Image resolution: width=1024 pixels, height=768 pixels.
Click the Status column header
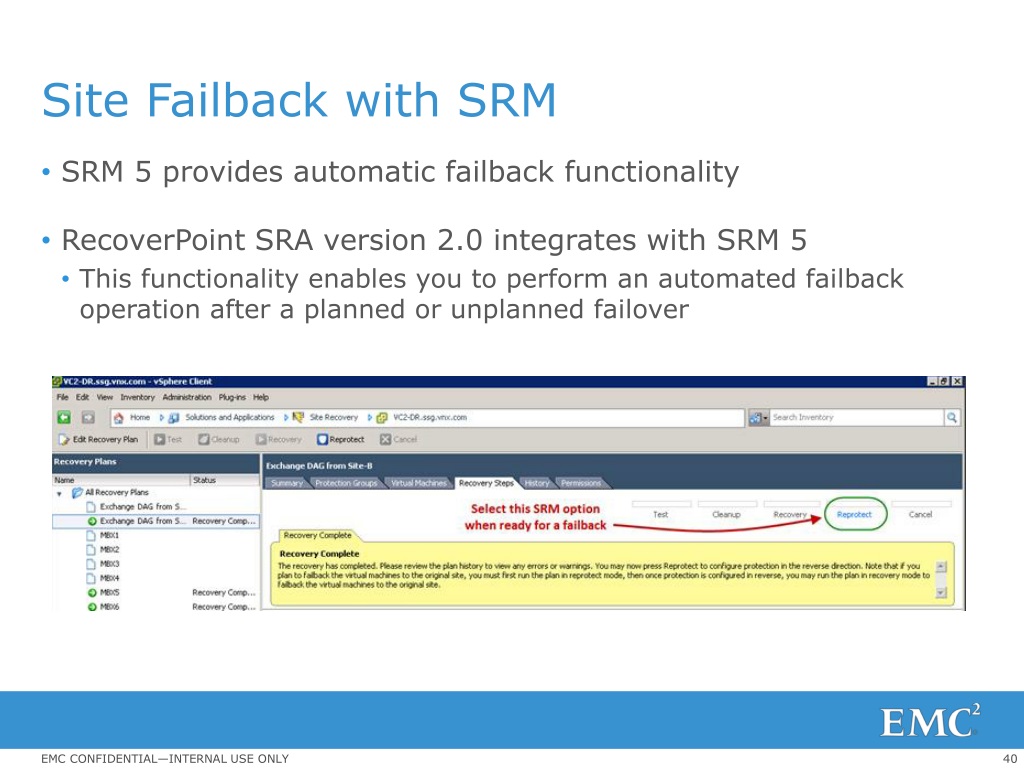[225, 481]
